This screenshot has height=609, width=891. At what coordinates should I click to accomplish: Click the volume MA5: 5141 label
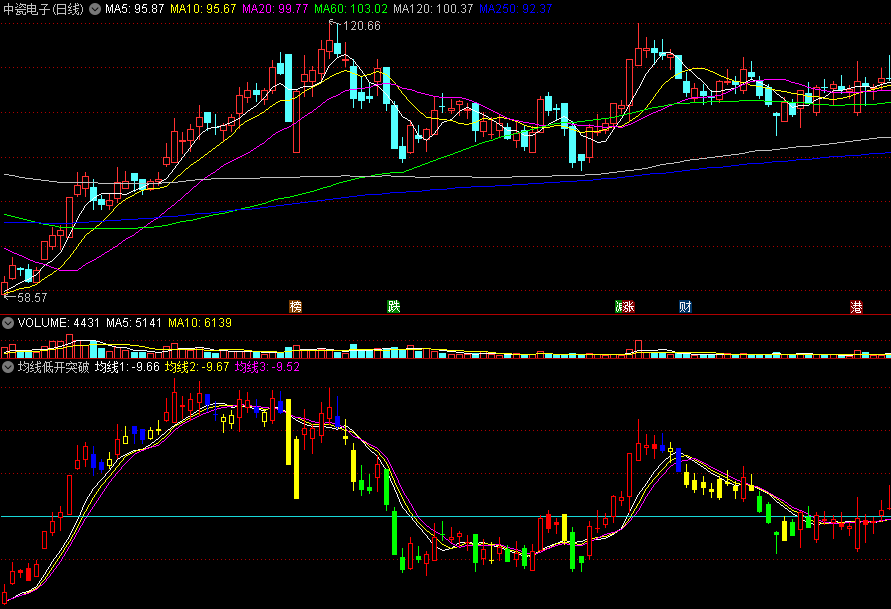pyautogui.click(x=134, y=323)
